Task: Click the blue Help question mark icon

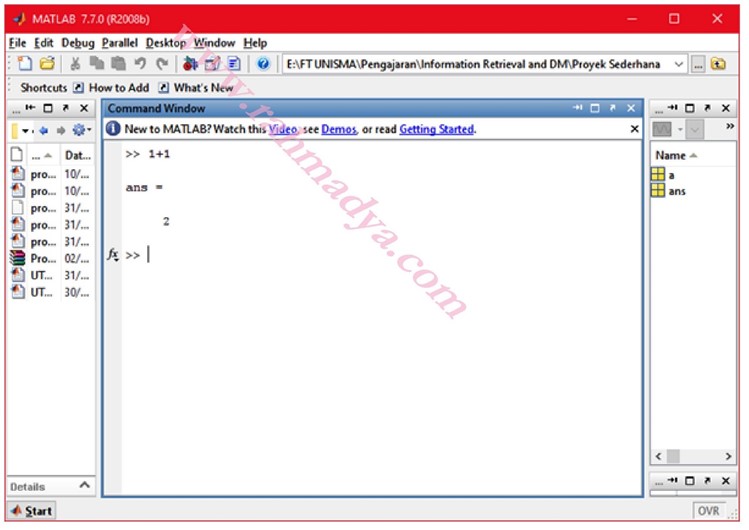Action: (x=263, y=64)
